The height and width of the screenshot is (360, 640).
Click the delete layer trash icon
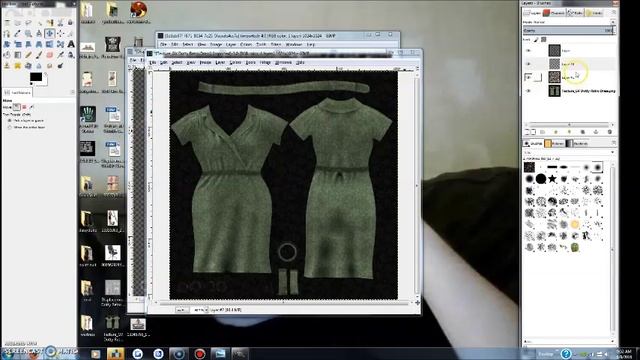(x=610, y=132)
